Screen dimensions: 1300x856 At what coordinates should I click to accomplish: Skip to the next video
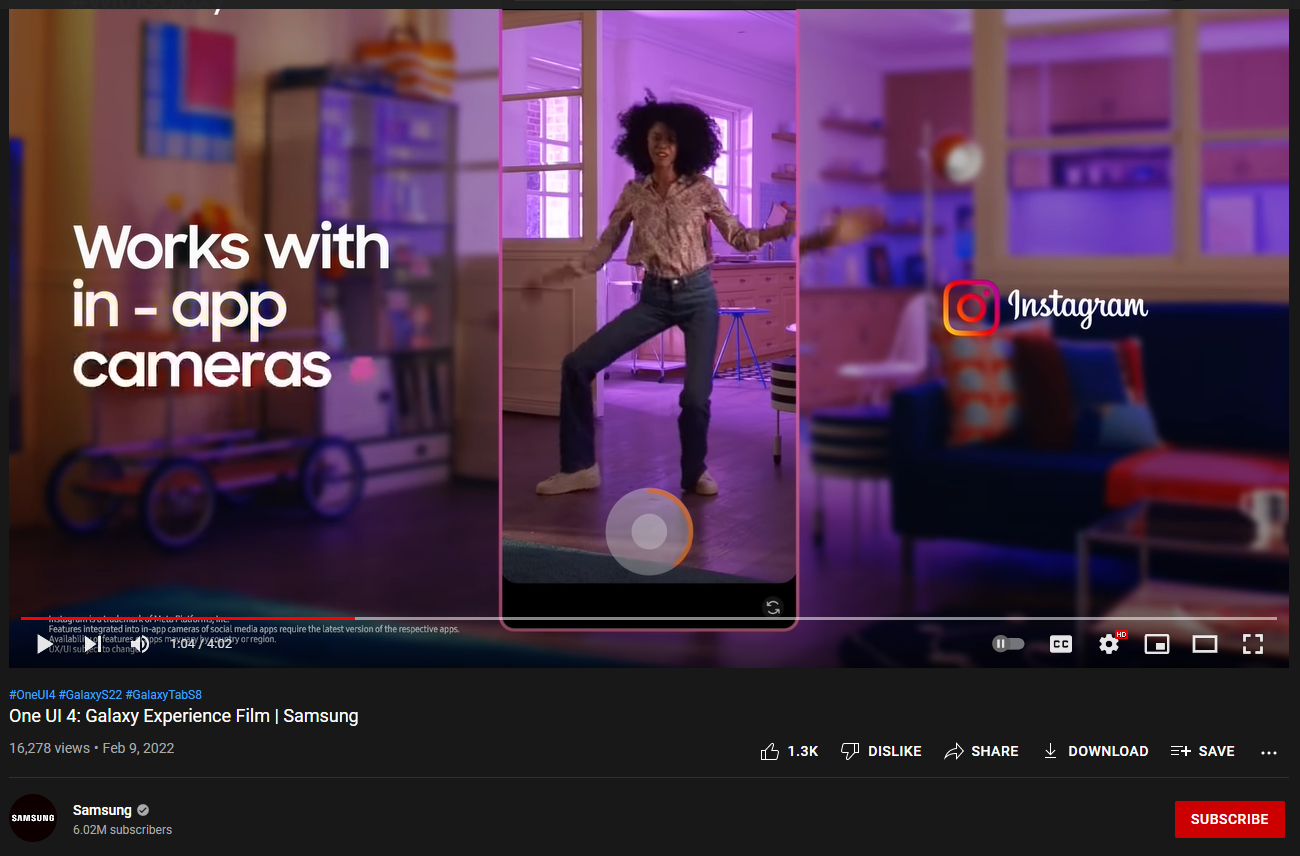coord(92,644)
